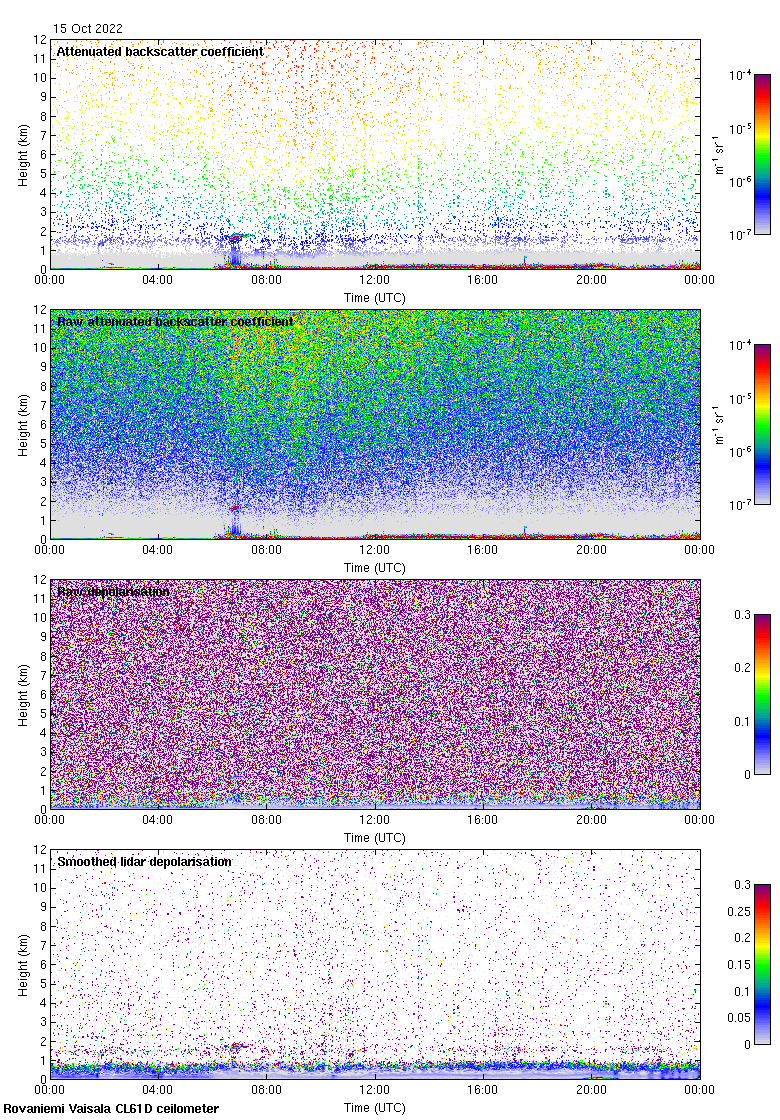This screenshot has height=1120, width=780.
Task: Click the raw depolarisation panel's colorbar
Action: (x=763, y=694)
